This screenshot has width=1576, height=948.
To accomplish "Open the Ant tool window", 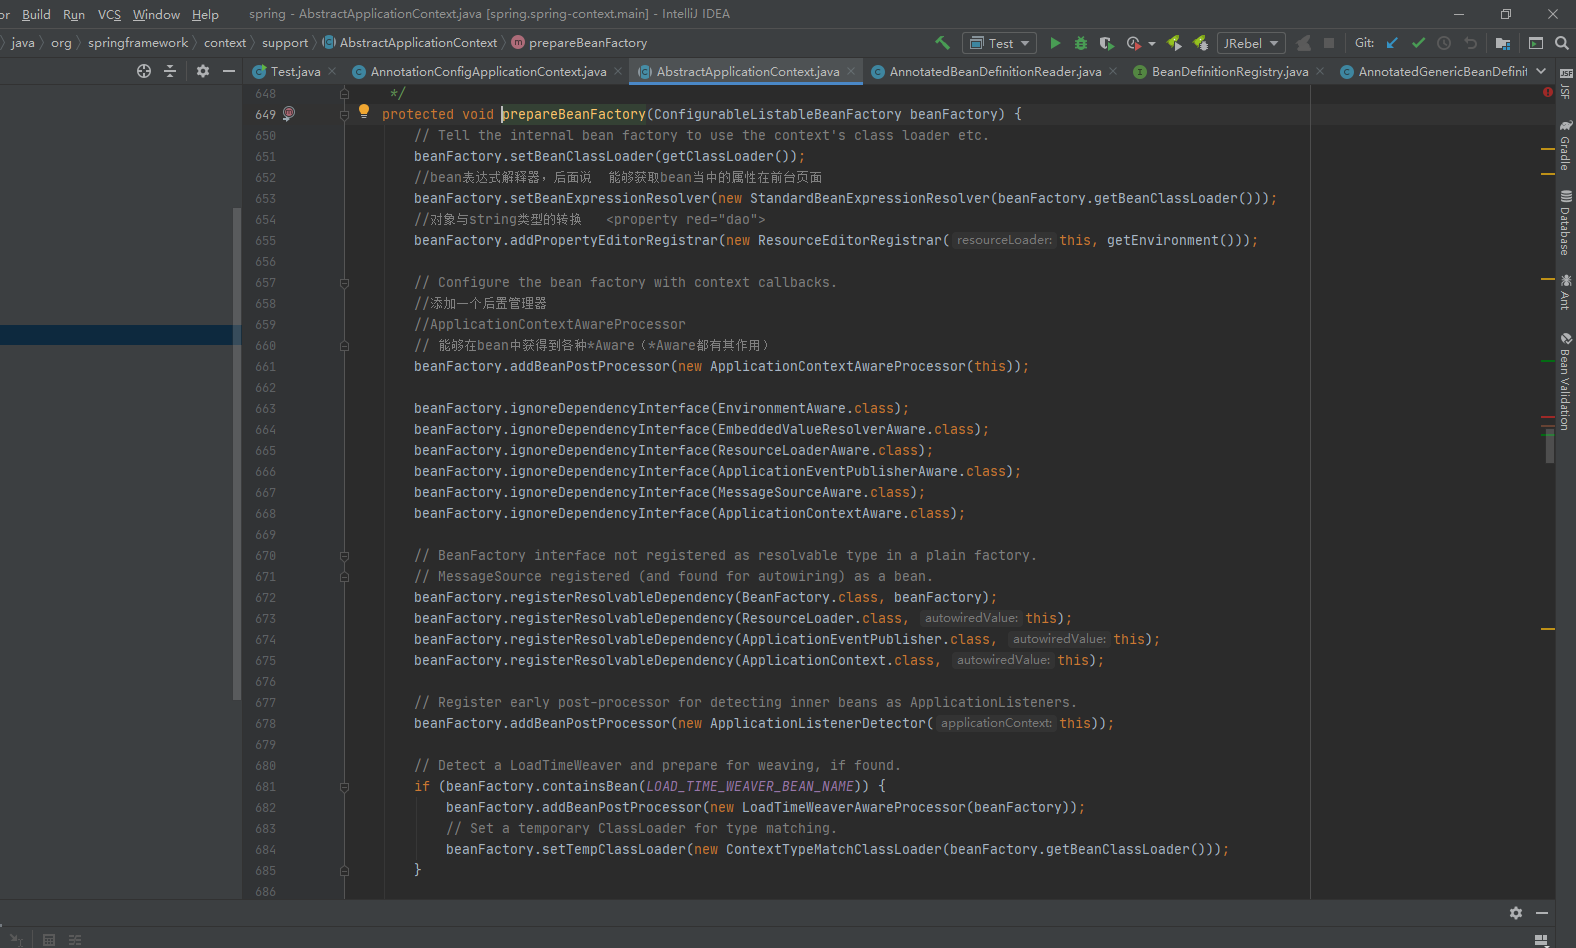I will tap(1565, 292).
